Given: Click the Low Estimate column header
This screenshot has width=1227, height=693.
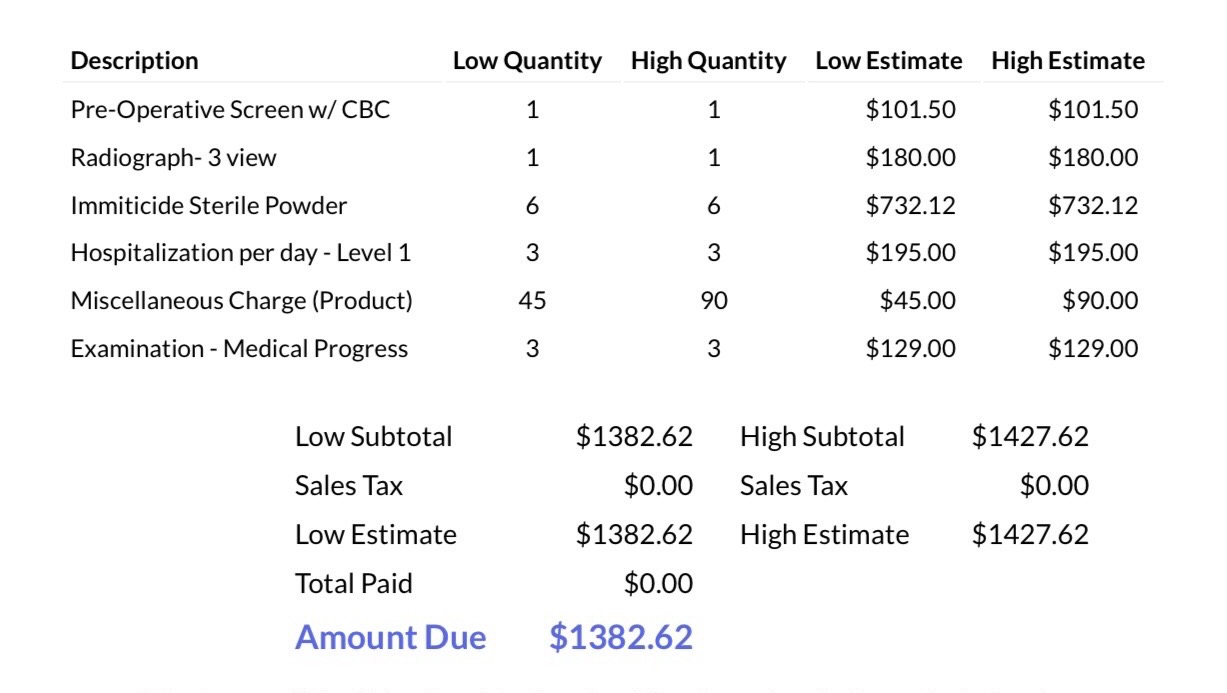Looking at the screenshot, I should [x=888, y=61].
